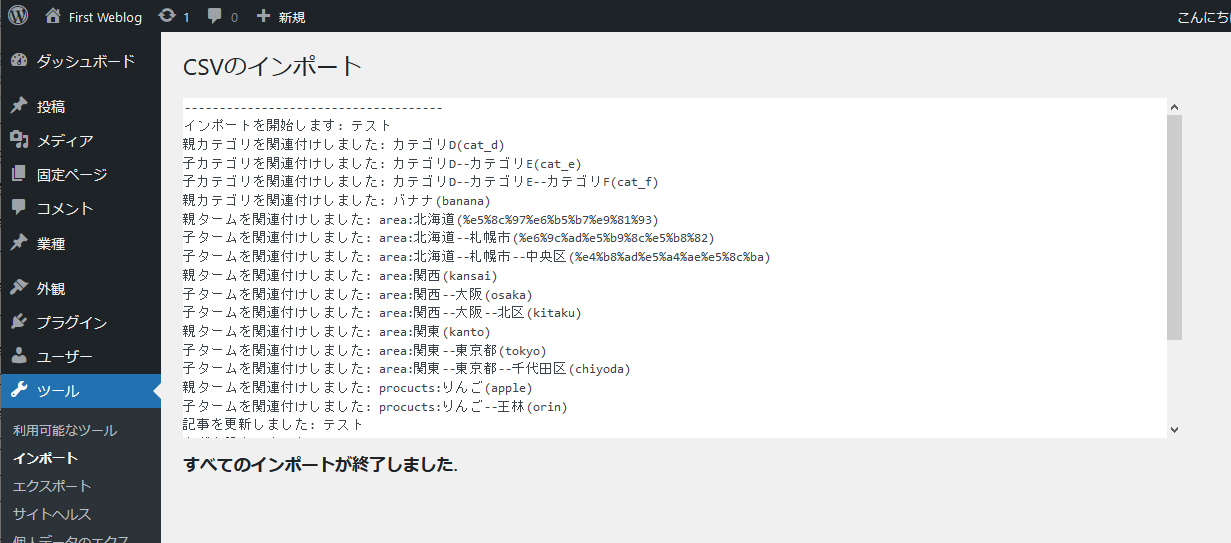Click the log line ending with カテゴリD(cat_d)
Image resolution: width=1231 pixels, height=543 pixels.
344,145
